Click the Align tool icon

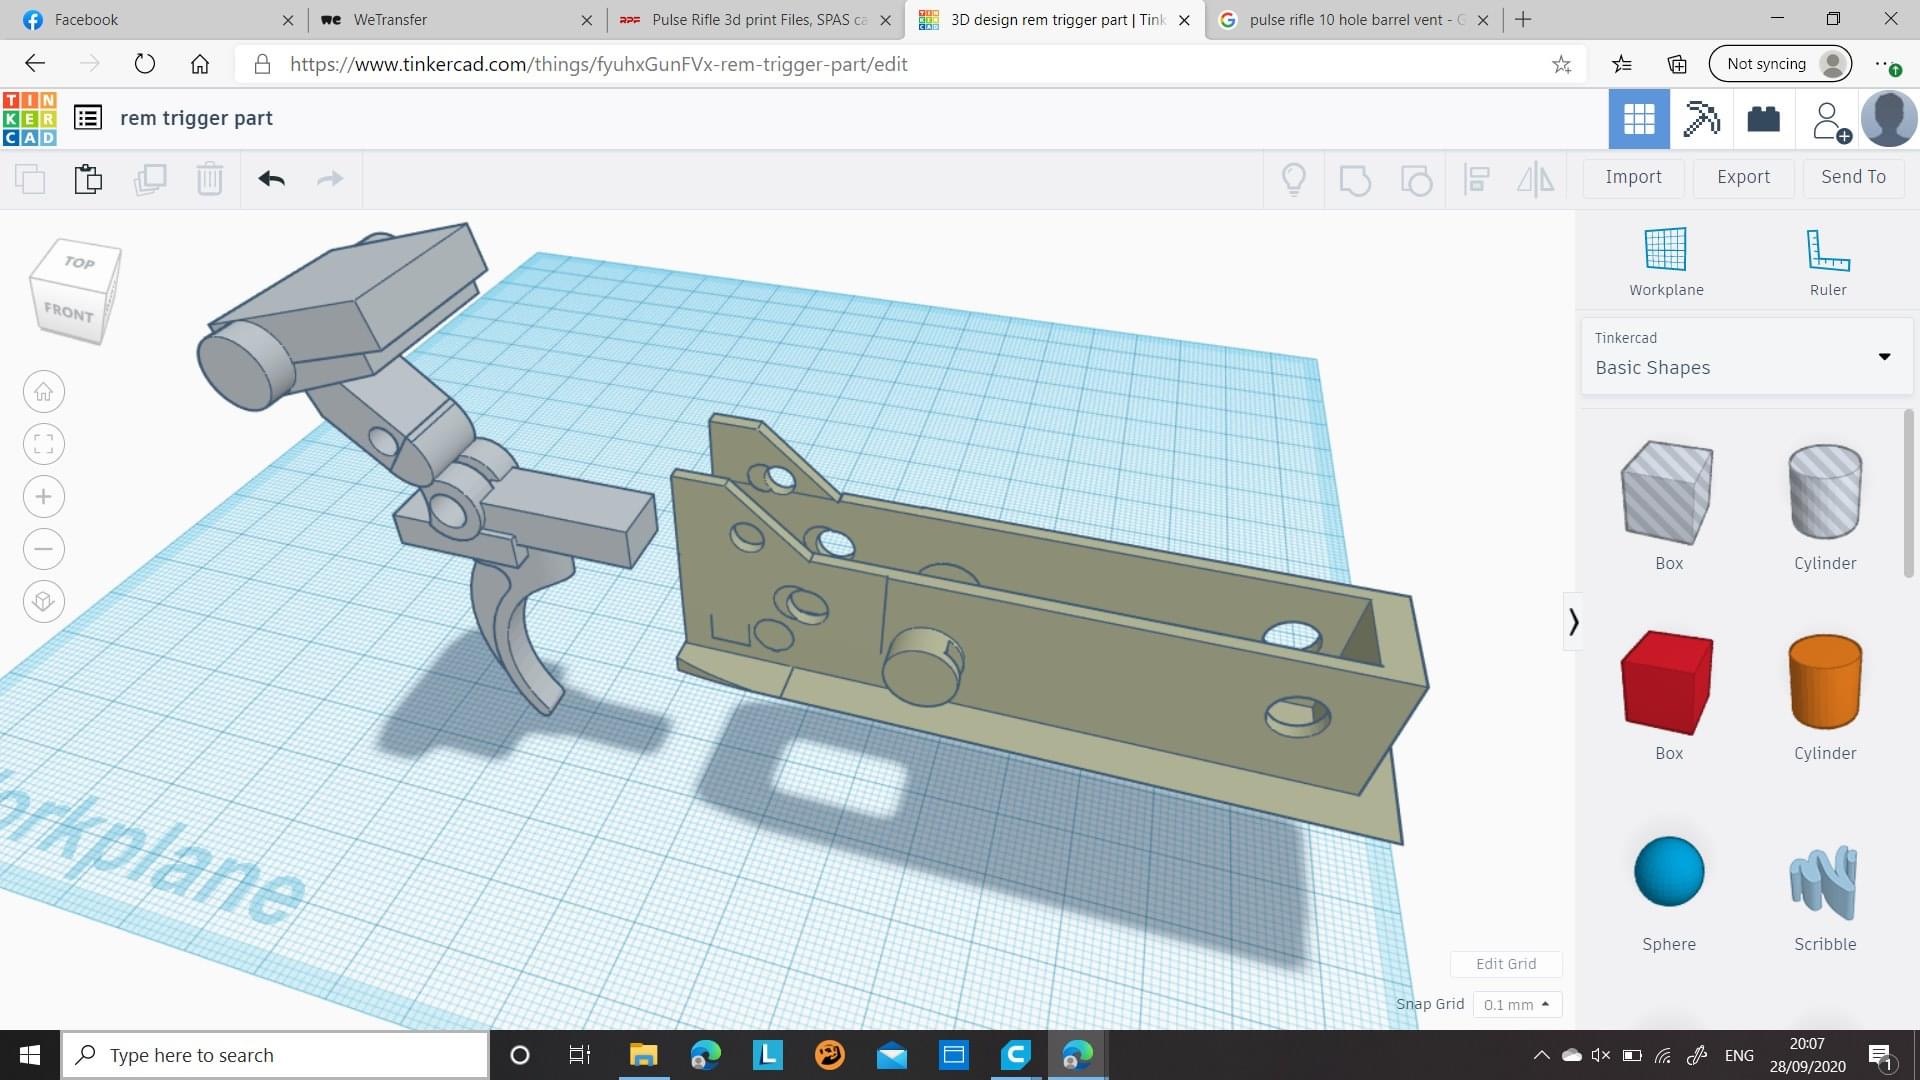pos(1476,180)
